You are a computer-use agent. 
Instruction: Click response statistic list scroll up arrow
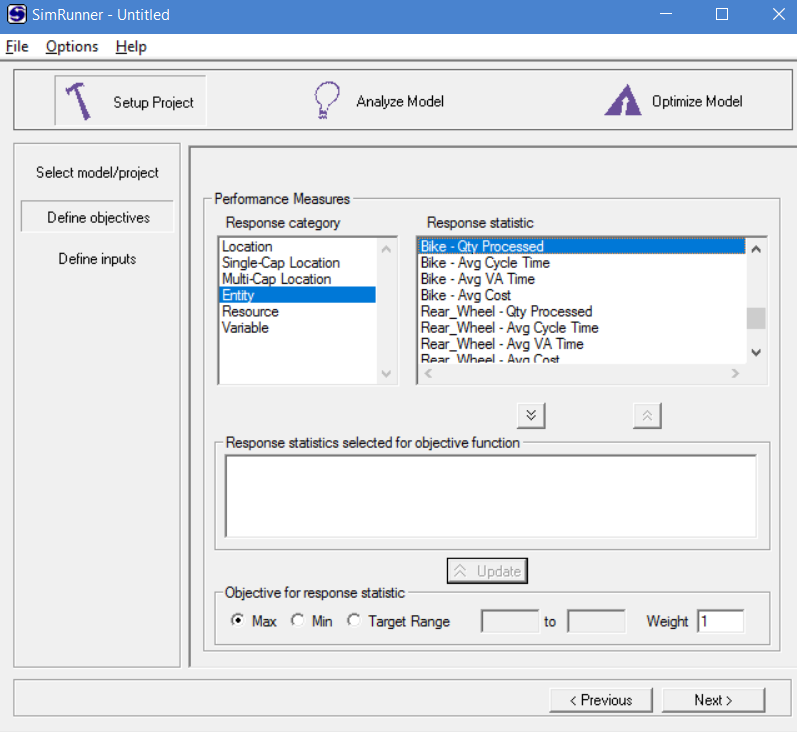pos(756,249)
